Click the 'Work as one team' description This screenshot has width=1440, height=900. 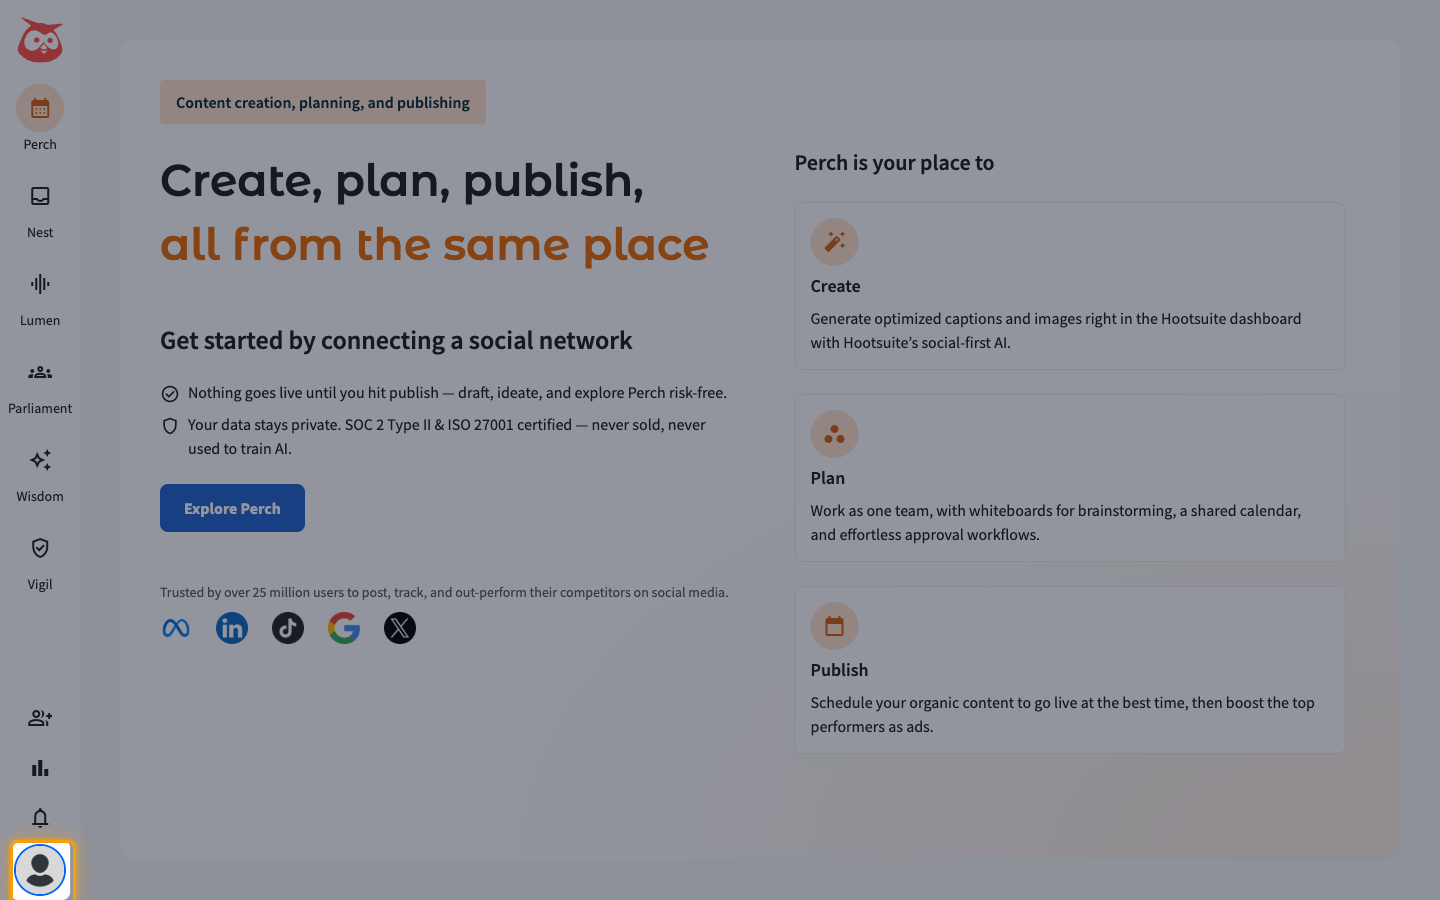[x=1056, y=523]
